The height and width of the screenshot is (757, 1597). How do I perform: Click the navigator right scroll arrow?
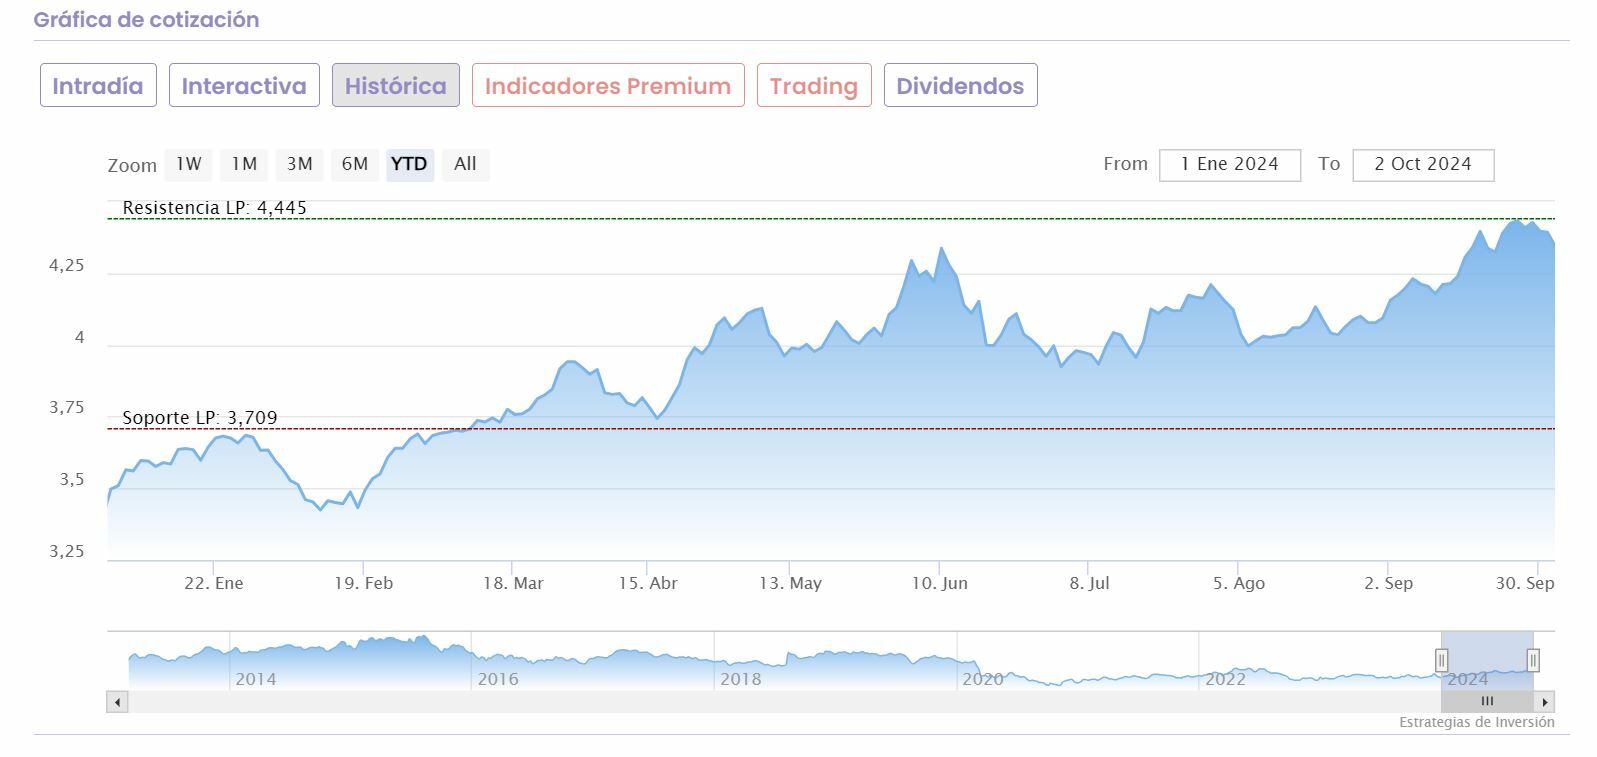pyautogui.click(x=1545, y=702)
